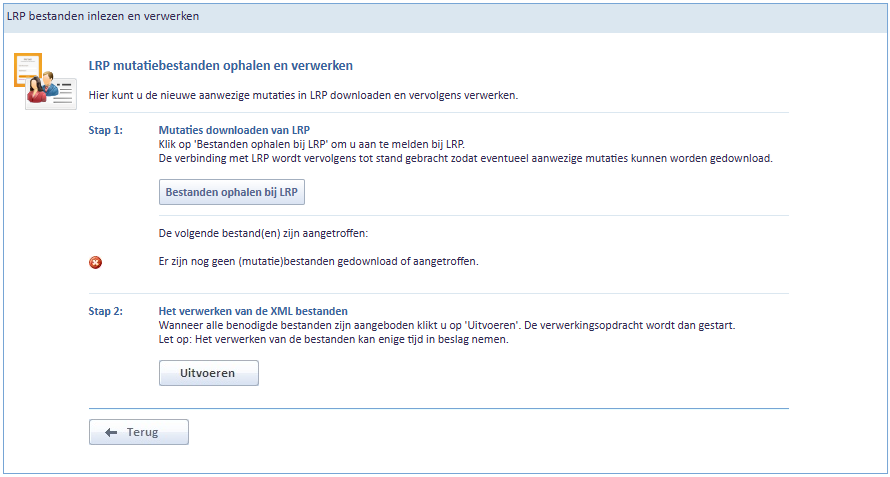Click the 'geen (mutatie)bestanden gedownload' error message
The width and height of the screenshot is (890, 477).
pyautogui.click(x=319, y=262)
